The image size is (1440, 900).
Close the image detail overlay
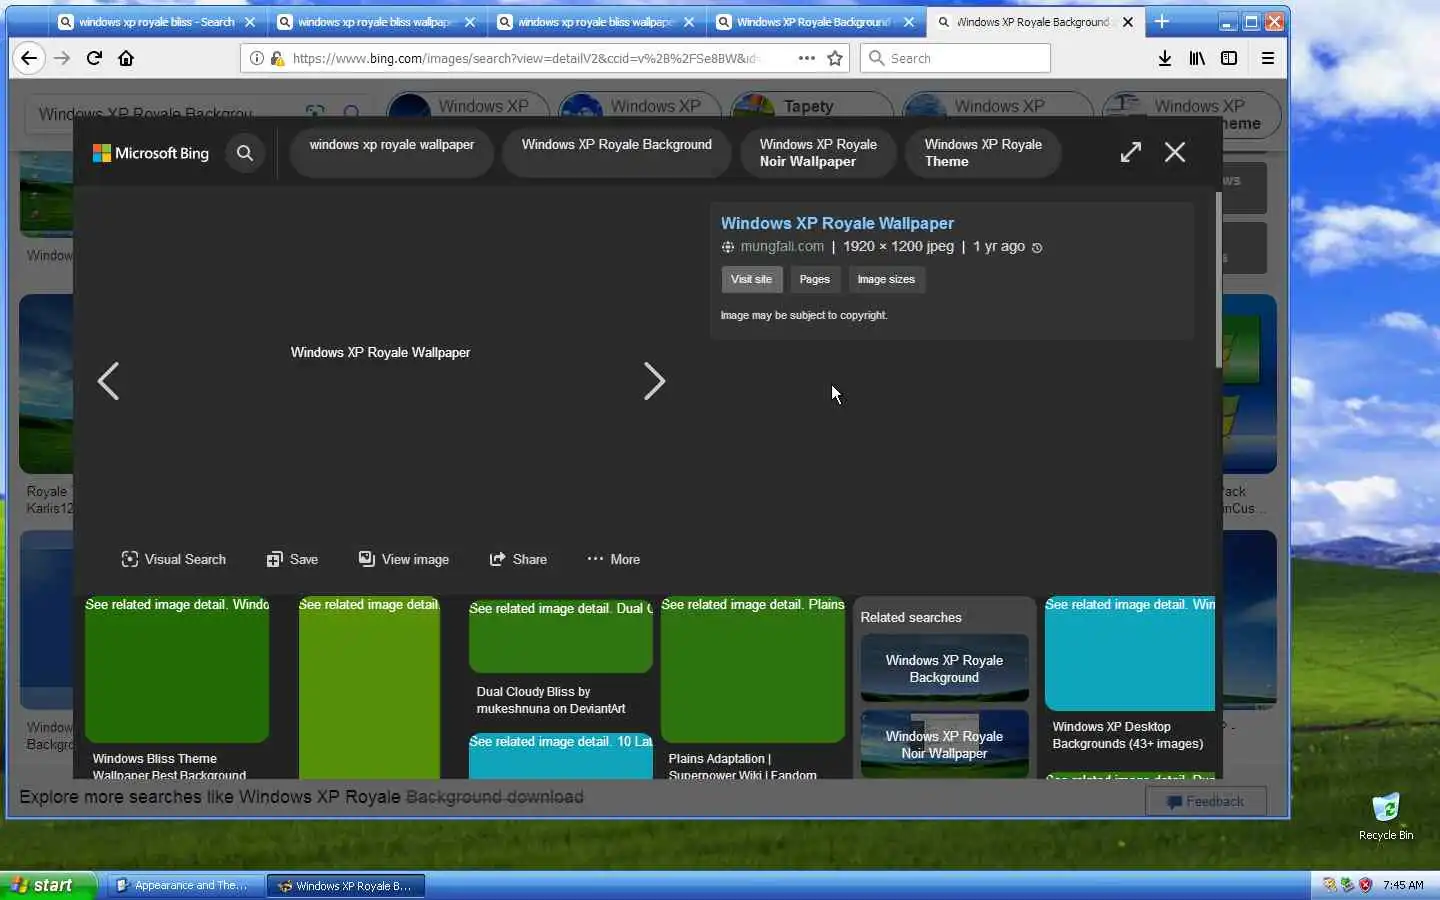coord(1175,152)
